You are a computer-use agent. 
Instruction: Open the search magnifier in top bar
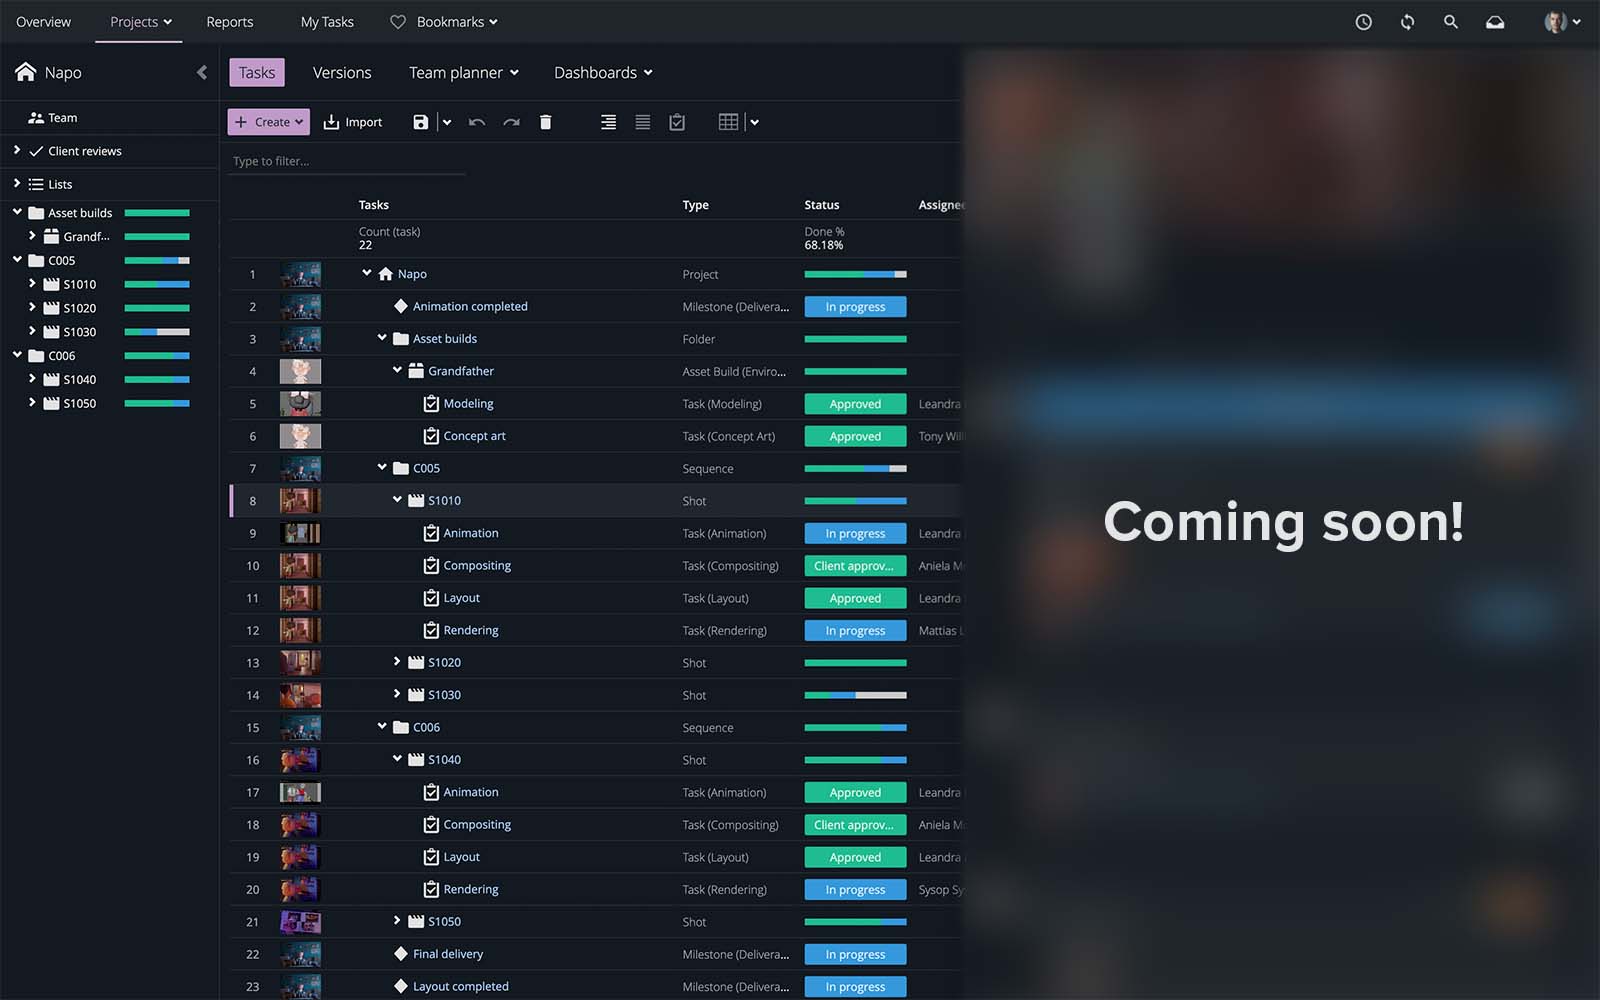1450,22
